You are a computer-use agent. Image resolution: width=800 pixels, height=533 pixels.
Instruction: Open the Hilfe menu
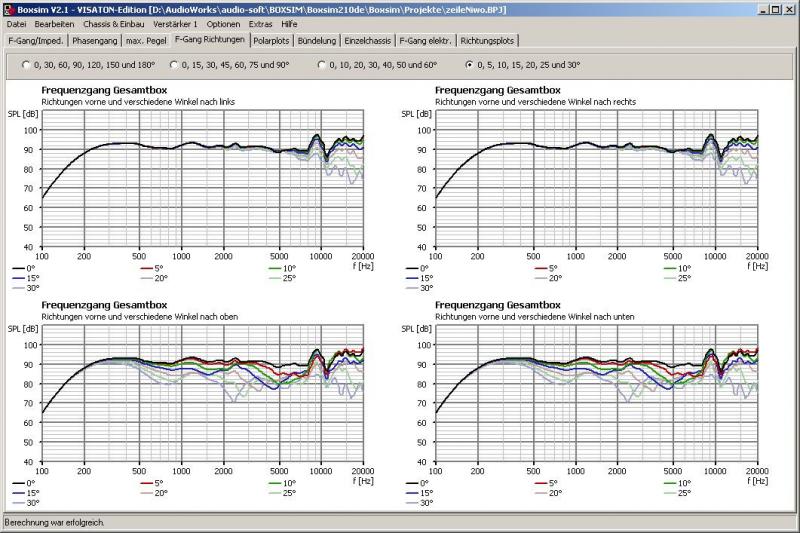289,24
